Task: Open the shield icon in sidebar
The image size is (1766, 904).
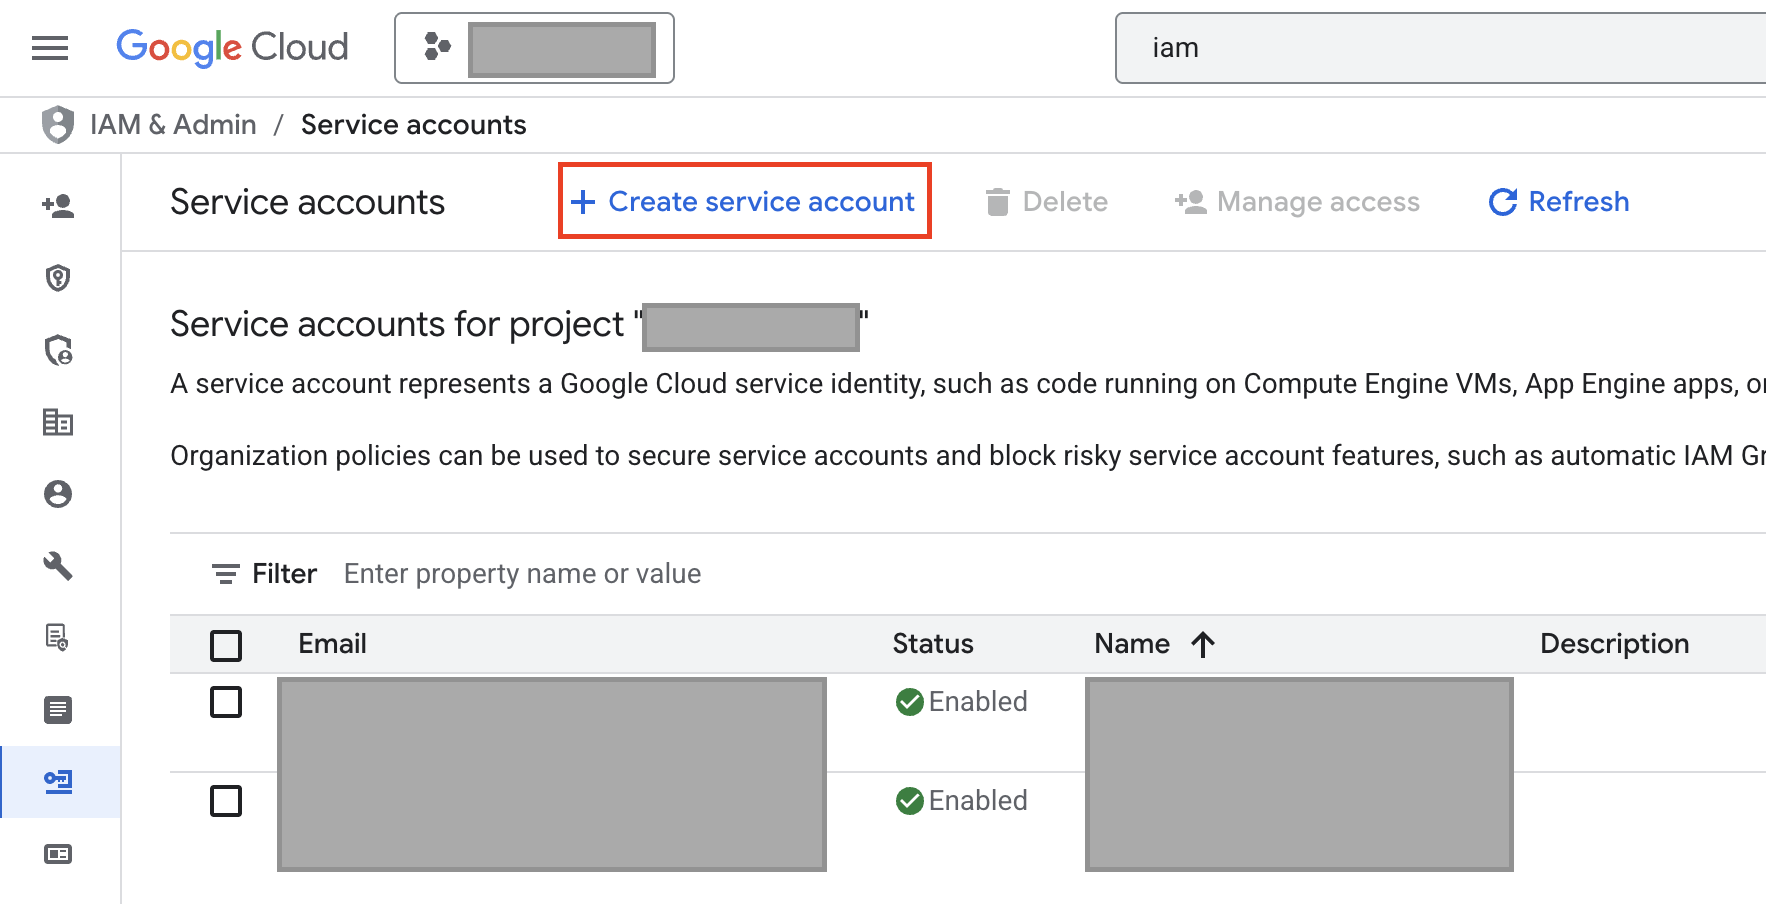Action: (58, 278)
